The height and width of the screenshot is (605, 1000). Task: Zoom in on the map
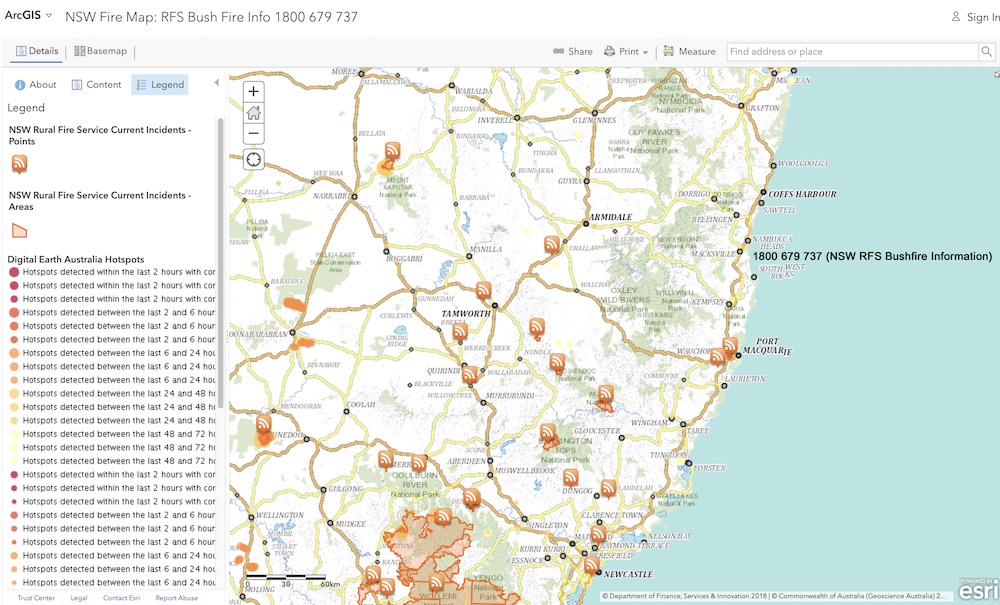point(253,91)
